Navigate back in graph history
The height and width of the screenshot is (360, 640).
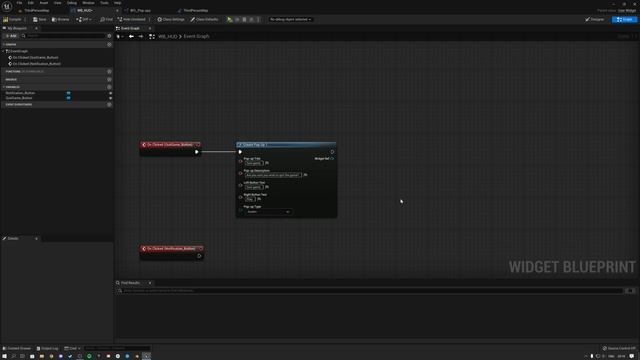click(x=131, y=36)
